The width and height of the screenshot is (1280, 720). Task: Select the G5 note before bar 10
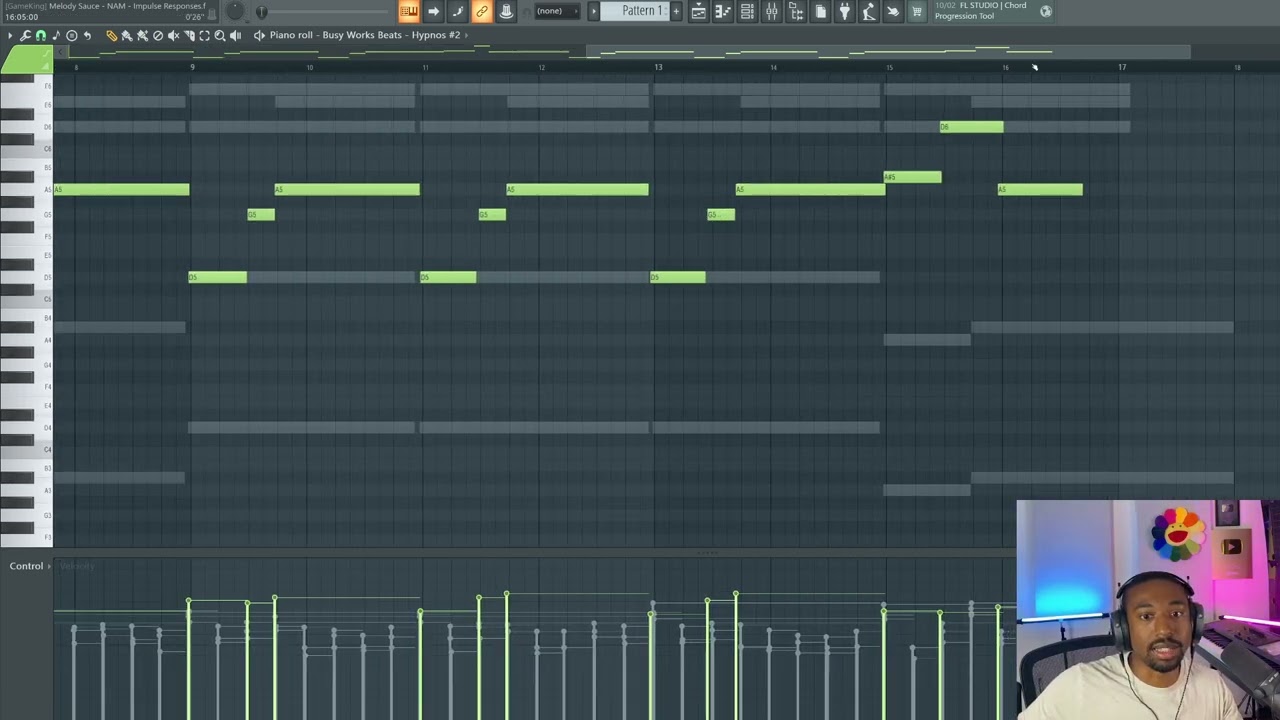pyautogui.click(x=261, y=215)
